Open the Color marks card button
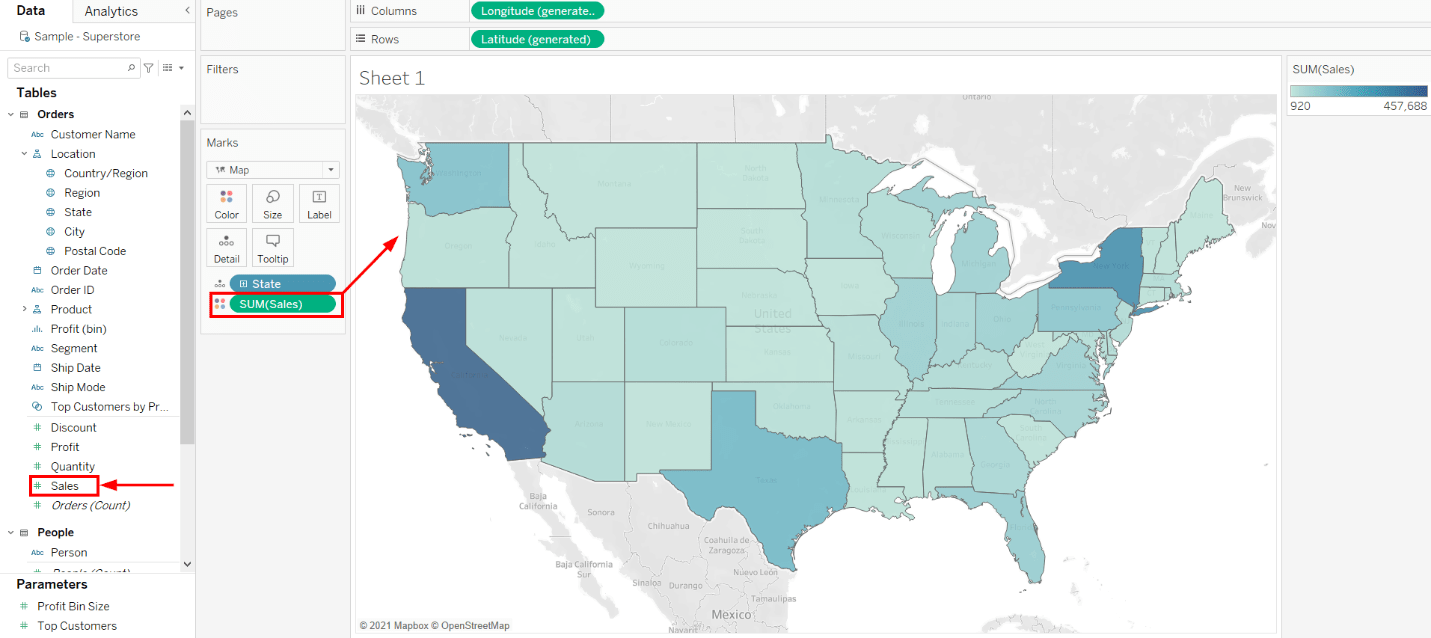1431x638 pixels. (227, 203)
